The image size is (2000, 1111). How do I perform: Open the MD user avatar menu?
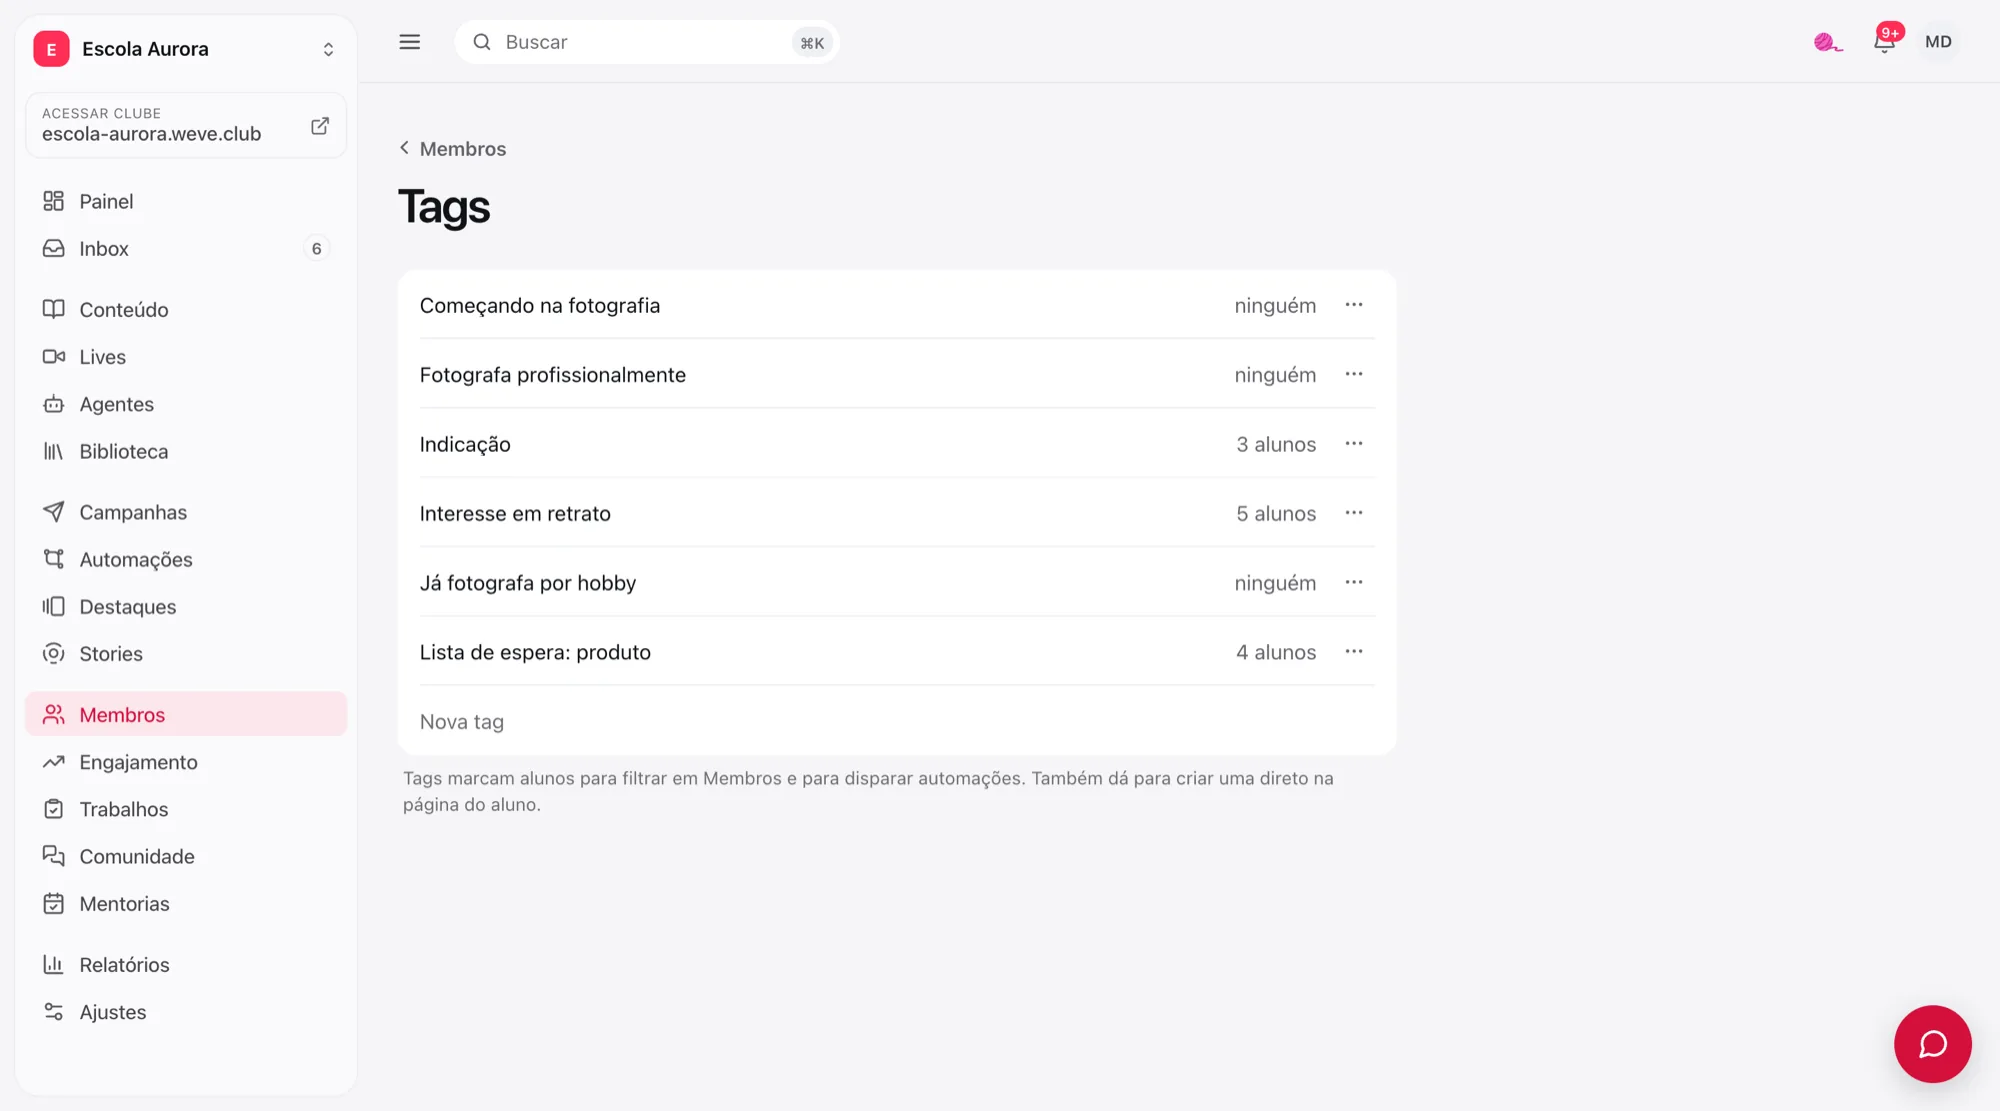tap(1938, 42)
